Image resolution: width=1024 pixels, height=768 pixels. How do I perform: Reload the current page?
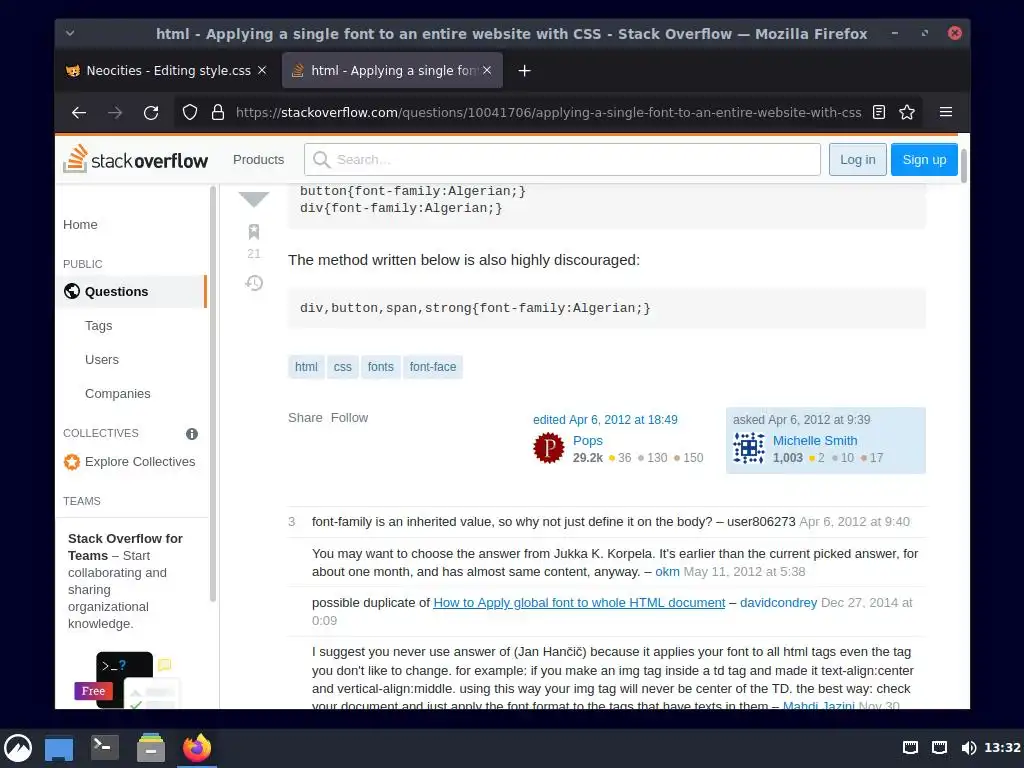click(x=151, y=112)
